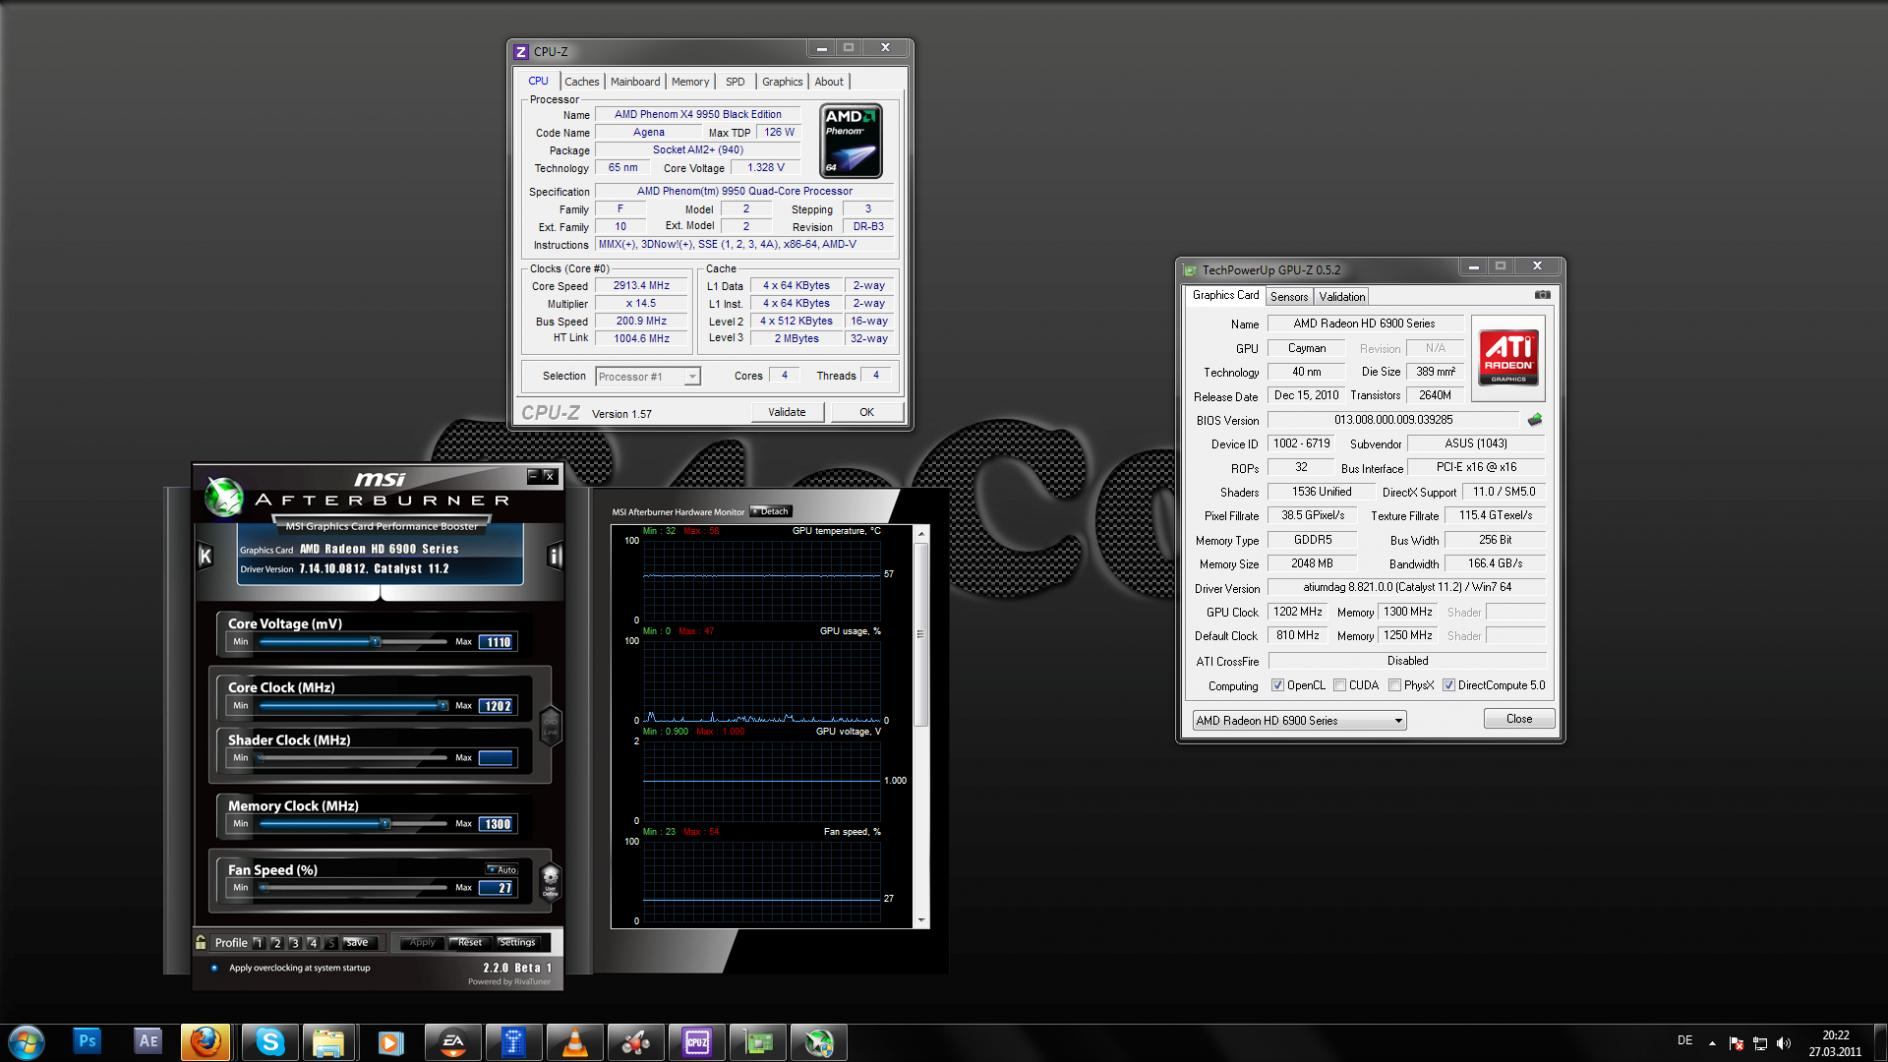Image resolution: width=1888 pixels, height=1062 pixels.
Task: Toggle the OpenCL checkbox in GPU-Z
Action: click(1277, 685)
